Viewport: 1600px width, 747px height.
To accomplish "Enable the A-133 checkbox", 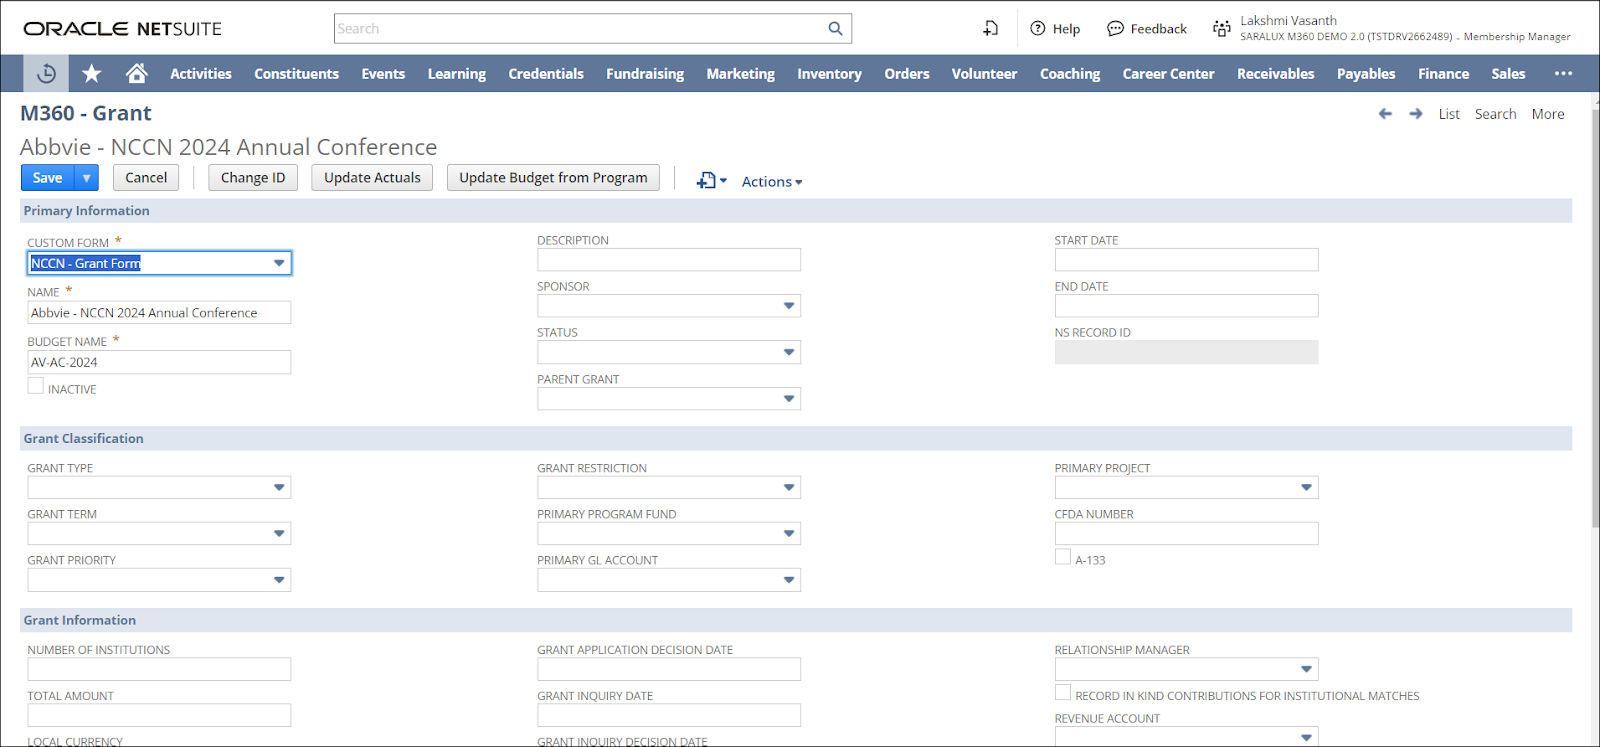I will pyautogui.click(x=1063, y=557).
